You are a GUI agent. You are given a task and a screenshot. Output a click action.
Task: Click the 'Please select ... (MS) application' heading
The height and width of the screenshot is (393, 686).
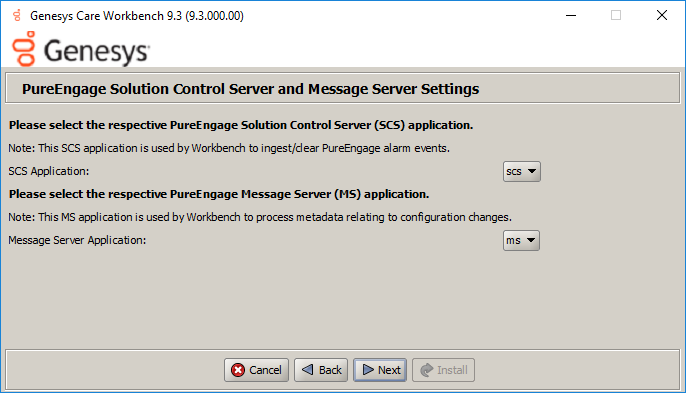click(219, 194)
